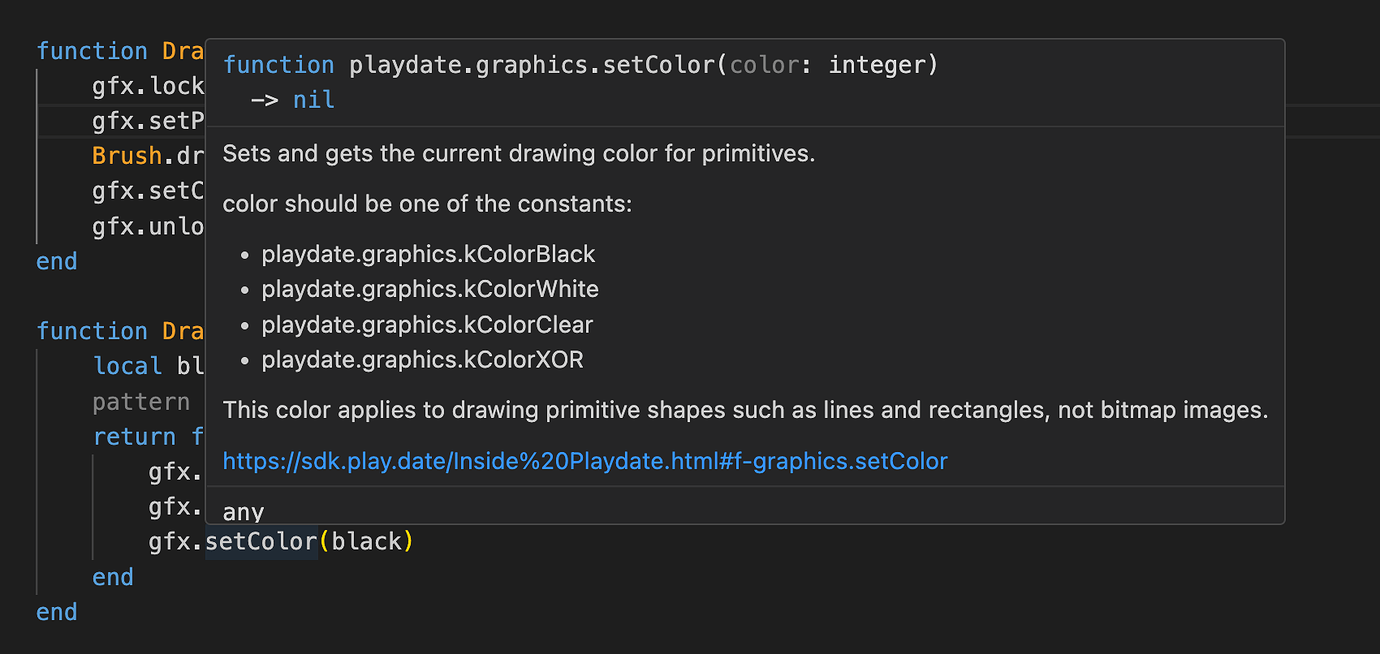Click the final end keyword in the file
This screenshot has height=654, width=1380.
point(56,611)
